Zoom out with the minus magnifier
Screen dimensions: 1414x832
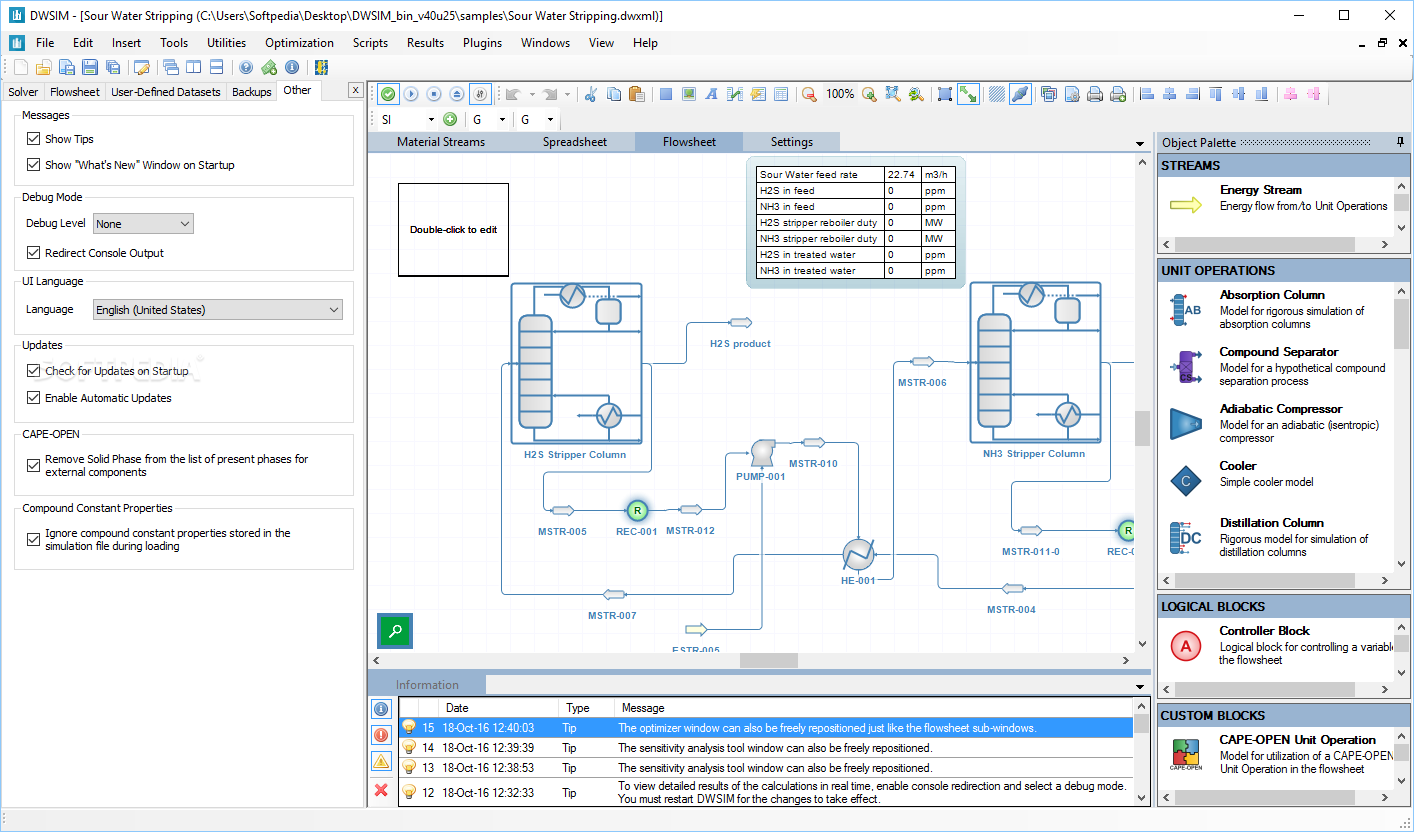809,94
